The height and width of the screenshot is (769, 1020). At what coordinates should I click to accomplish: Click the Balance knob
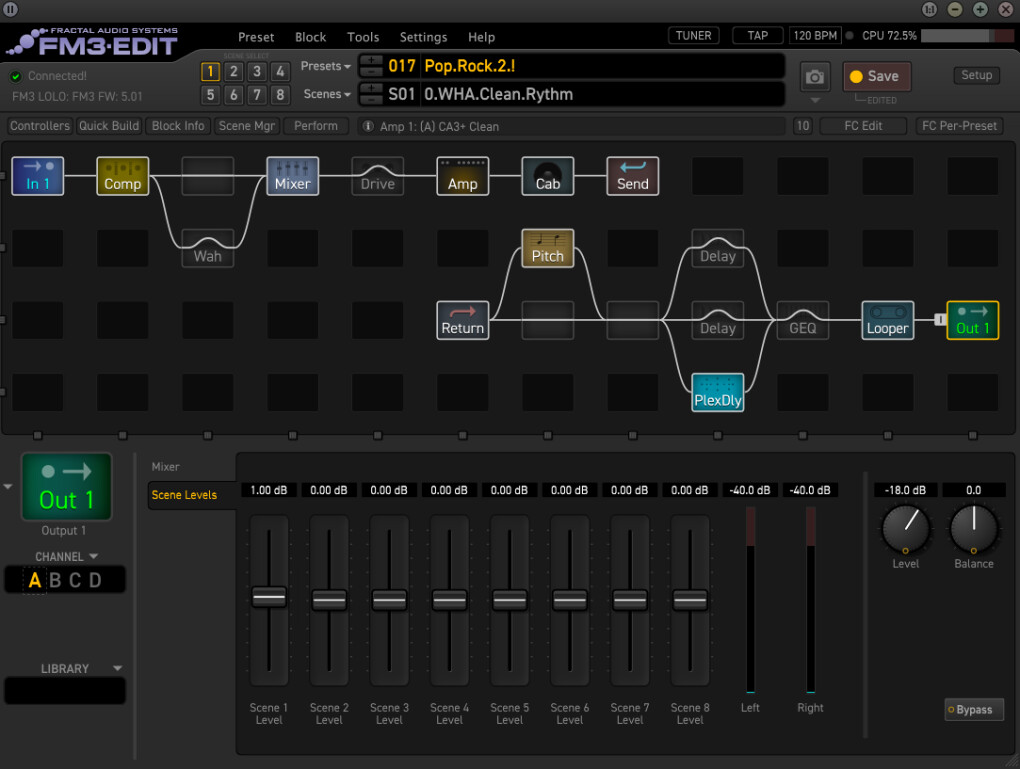973,528
